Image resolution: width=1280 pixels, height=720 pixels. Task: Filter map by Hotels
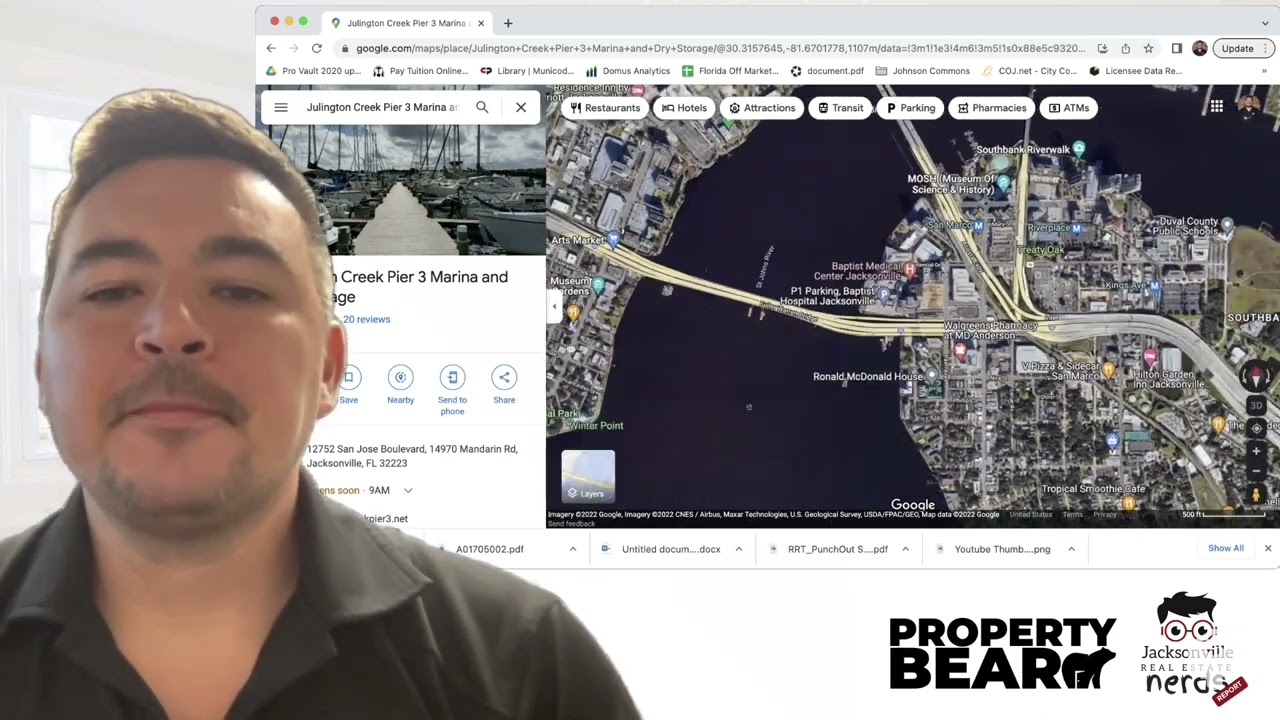(x=685, y=108)
